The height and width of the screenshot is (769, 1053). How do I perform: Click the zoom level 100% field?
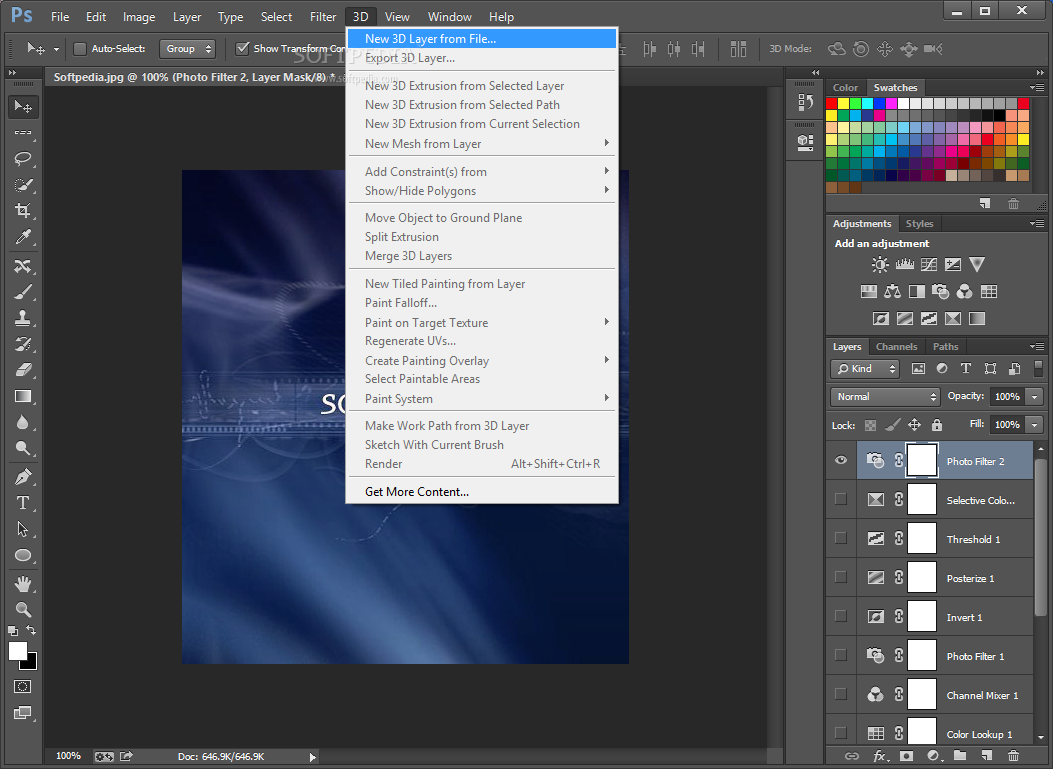[x=68, y=756]
